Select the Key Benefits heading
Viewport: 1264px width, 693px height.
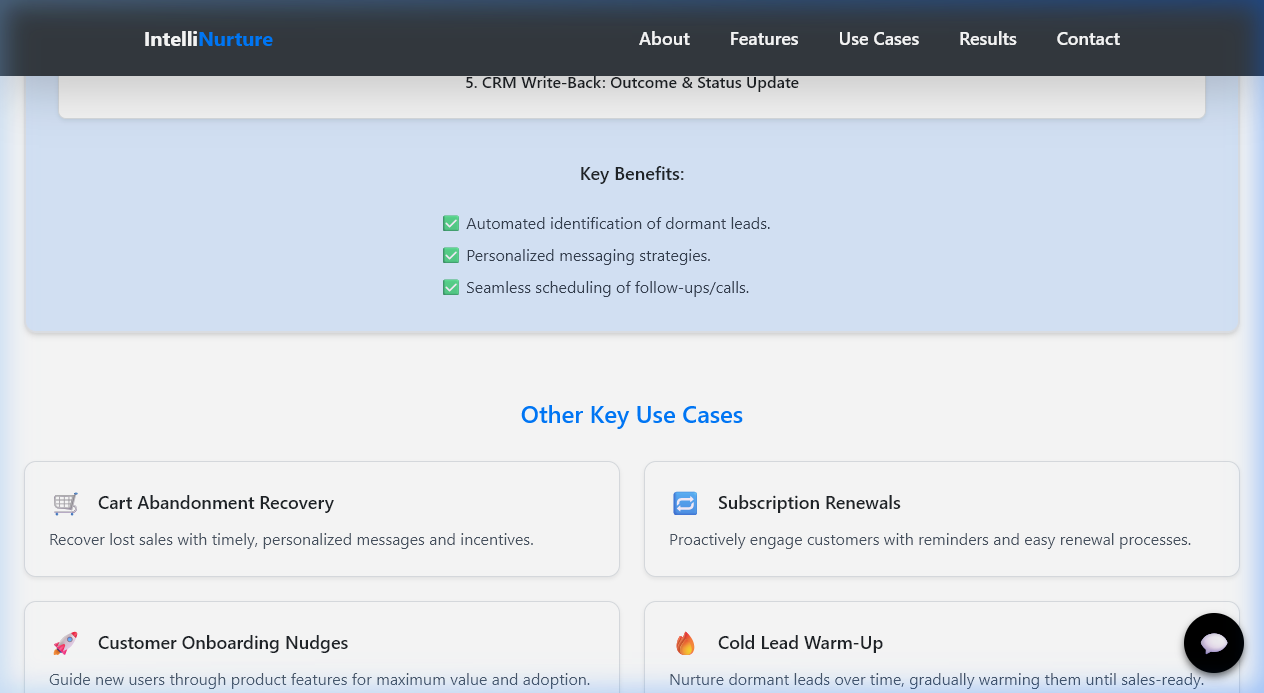(x=632, y=174)
